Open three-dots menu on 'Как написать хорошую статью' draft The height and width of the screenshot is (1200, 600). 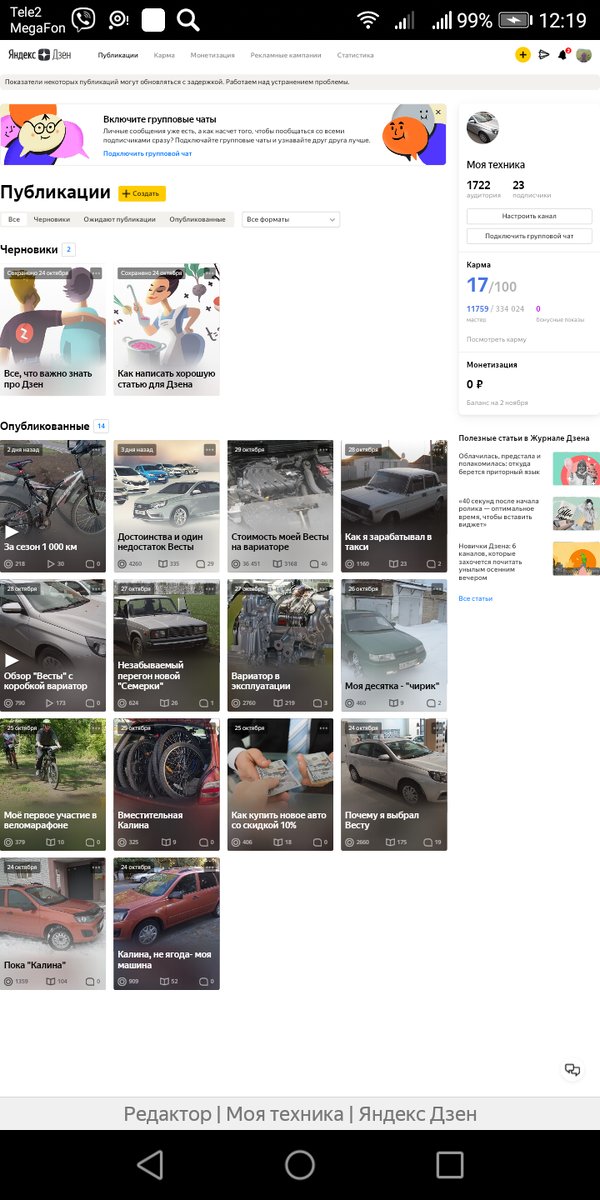tap(210, 273)
